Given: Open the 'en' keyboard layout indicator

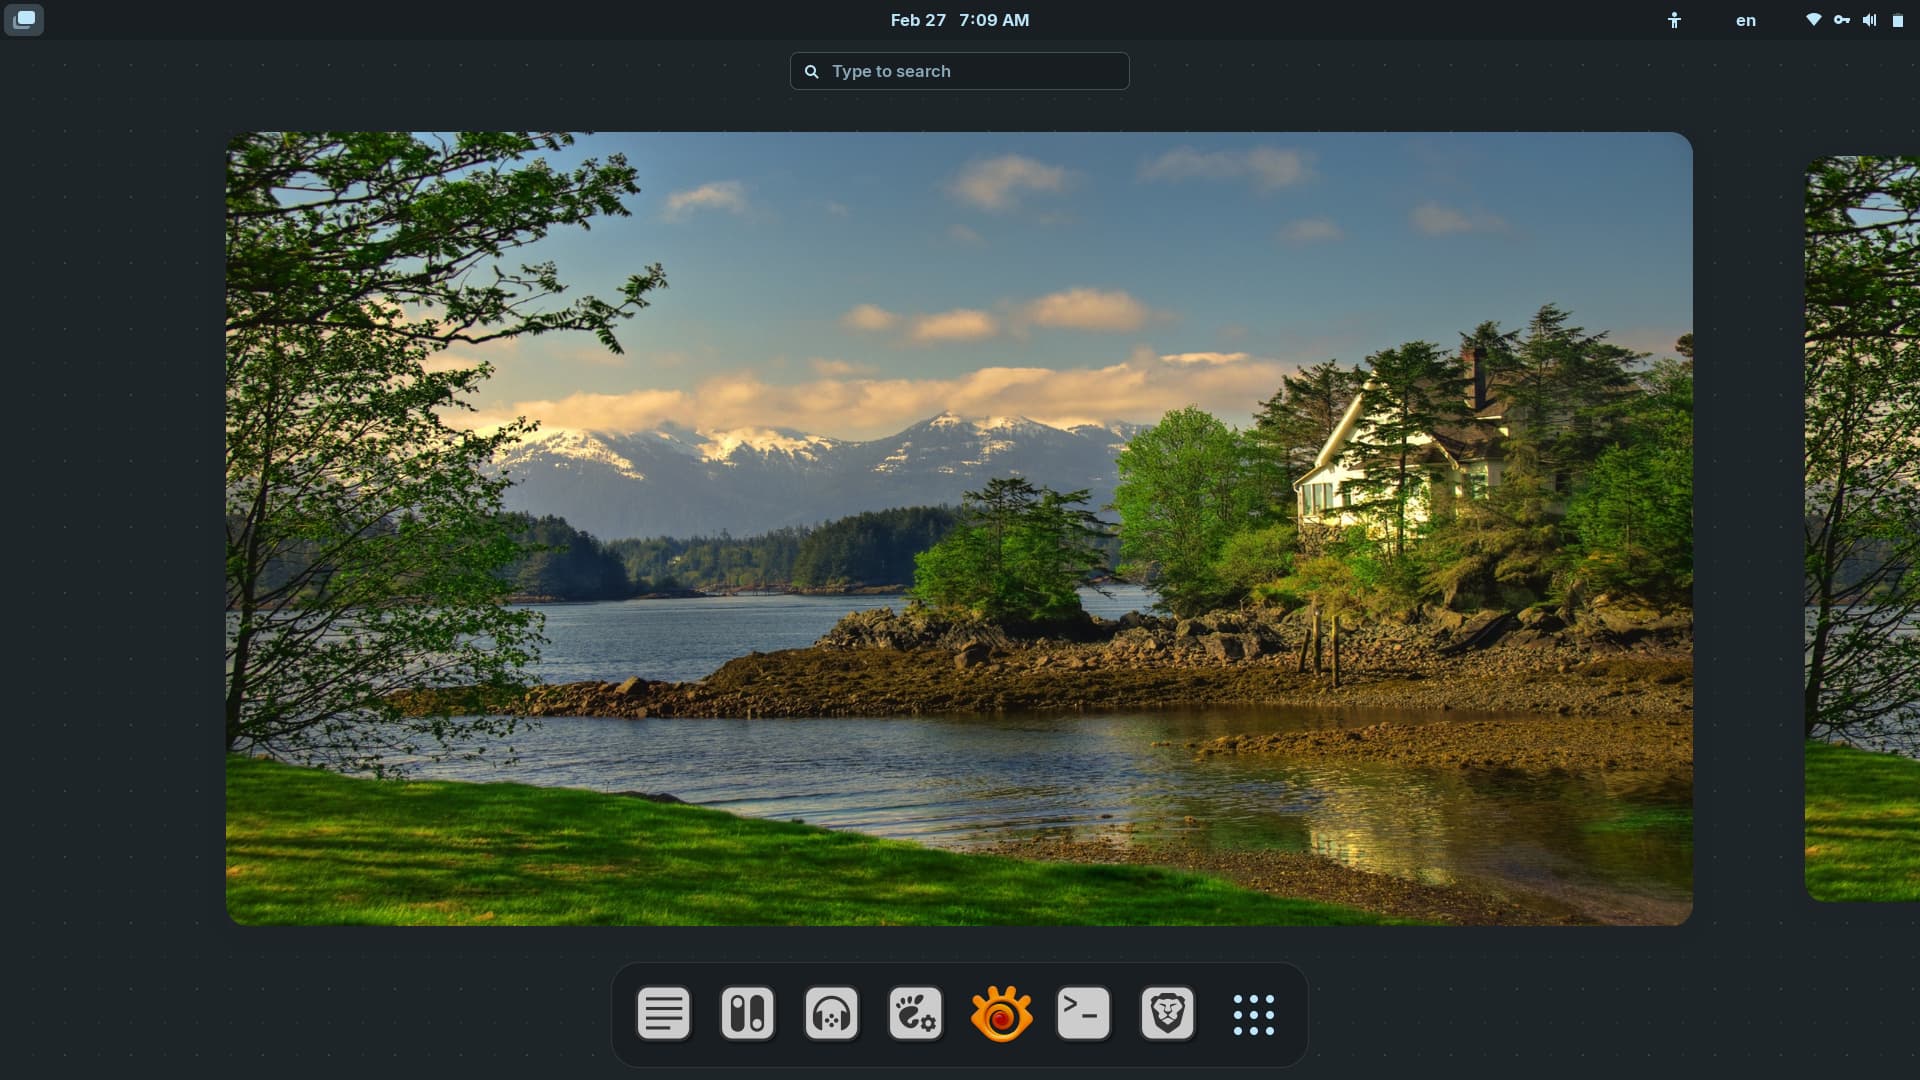Looking at the screenshot, I should click(1745, 20).
